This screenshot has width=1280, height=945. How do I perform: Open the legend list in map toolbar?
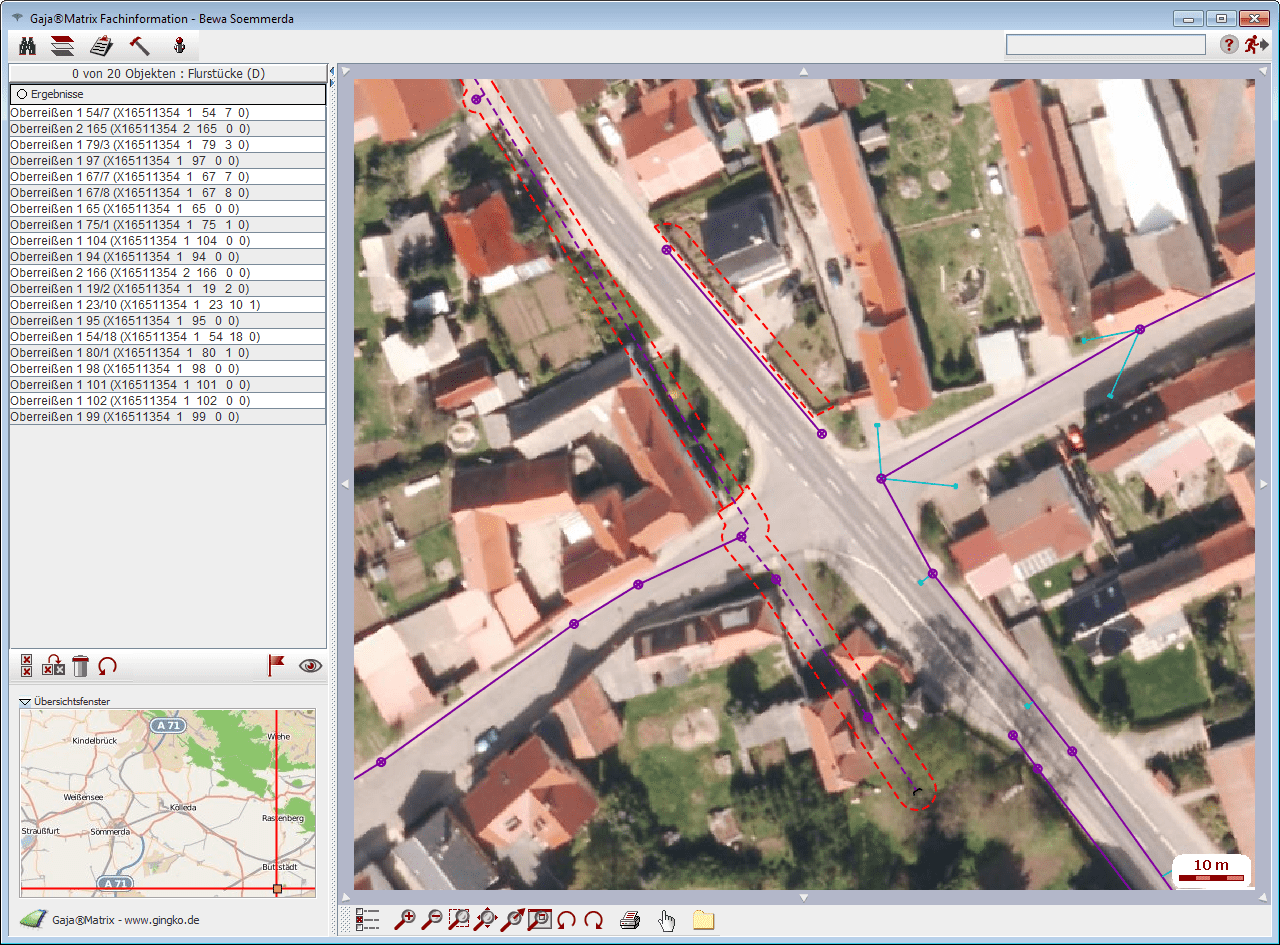click(367, 920)
